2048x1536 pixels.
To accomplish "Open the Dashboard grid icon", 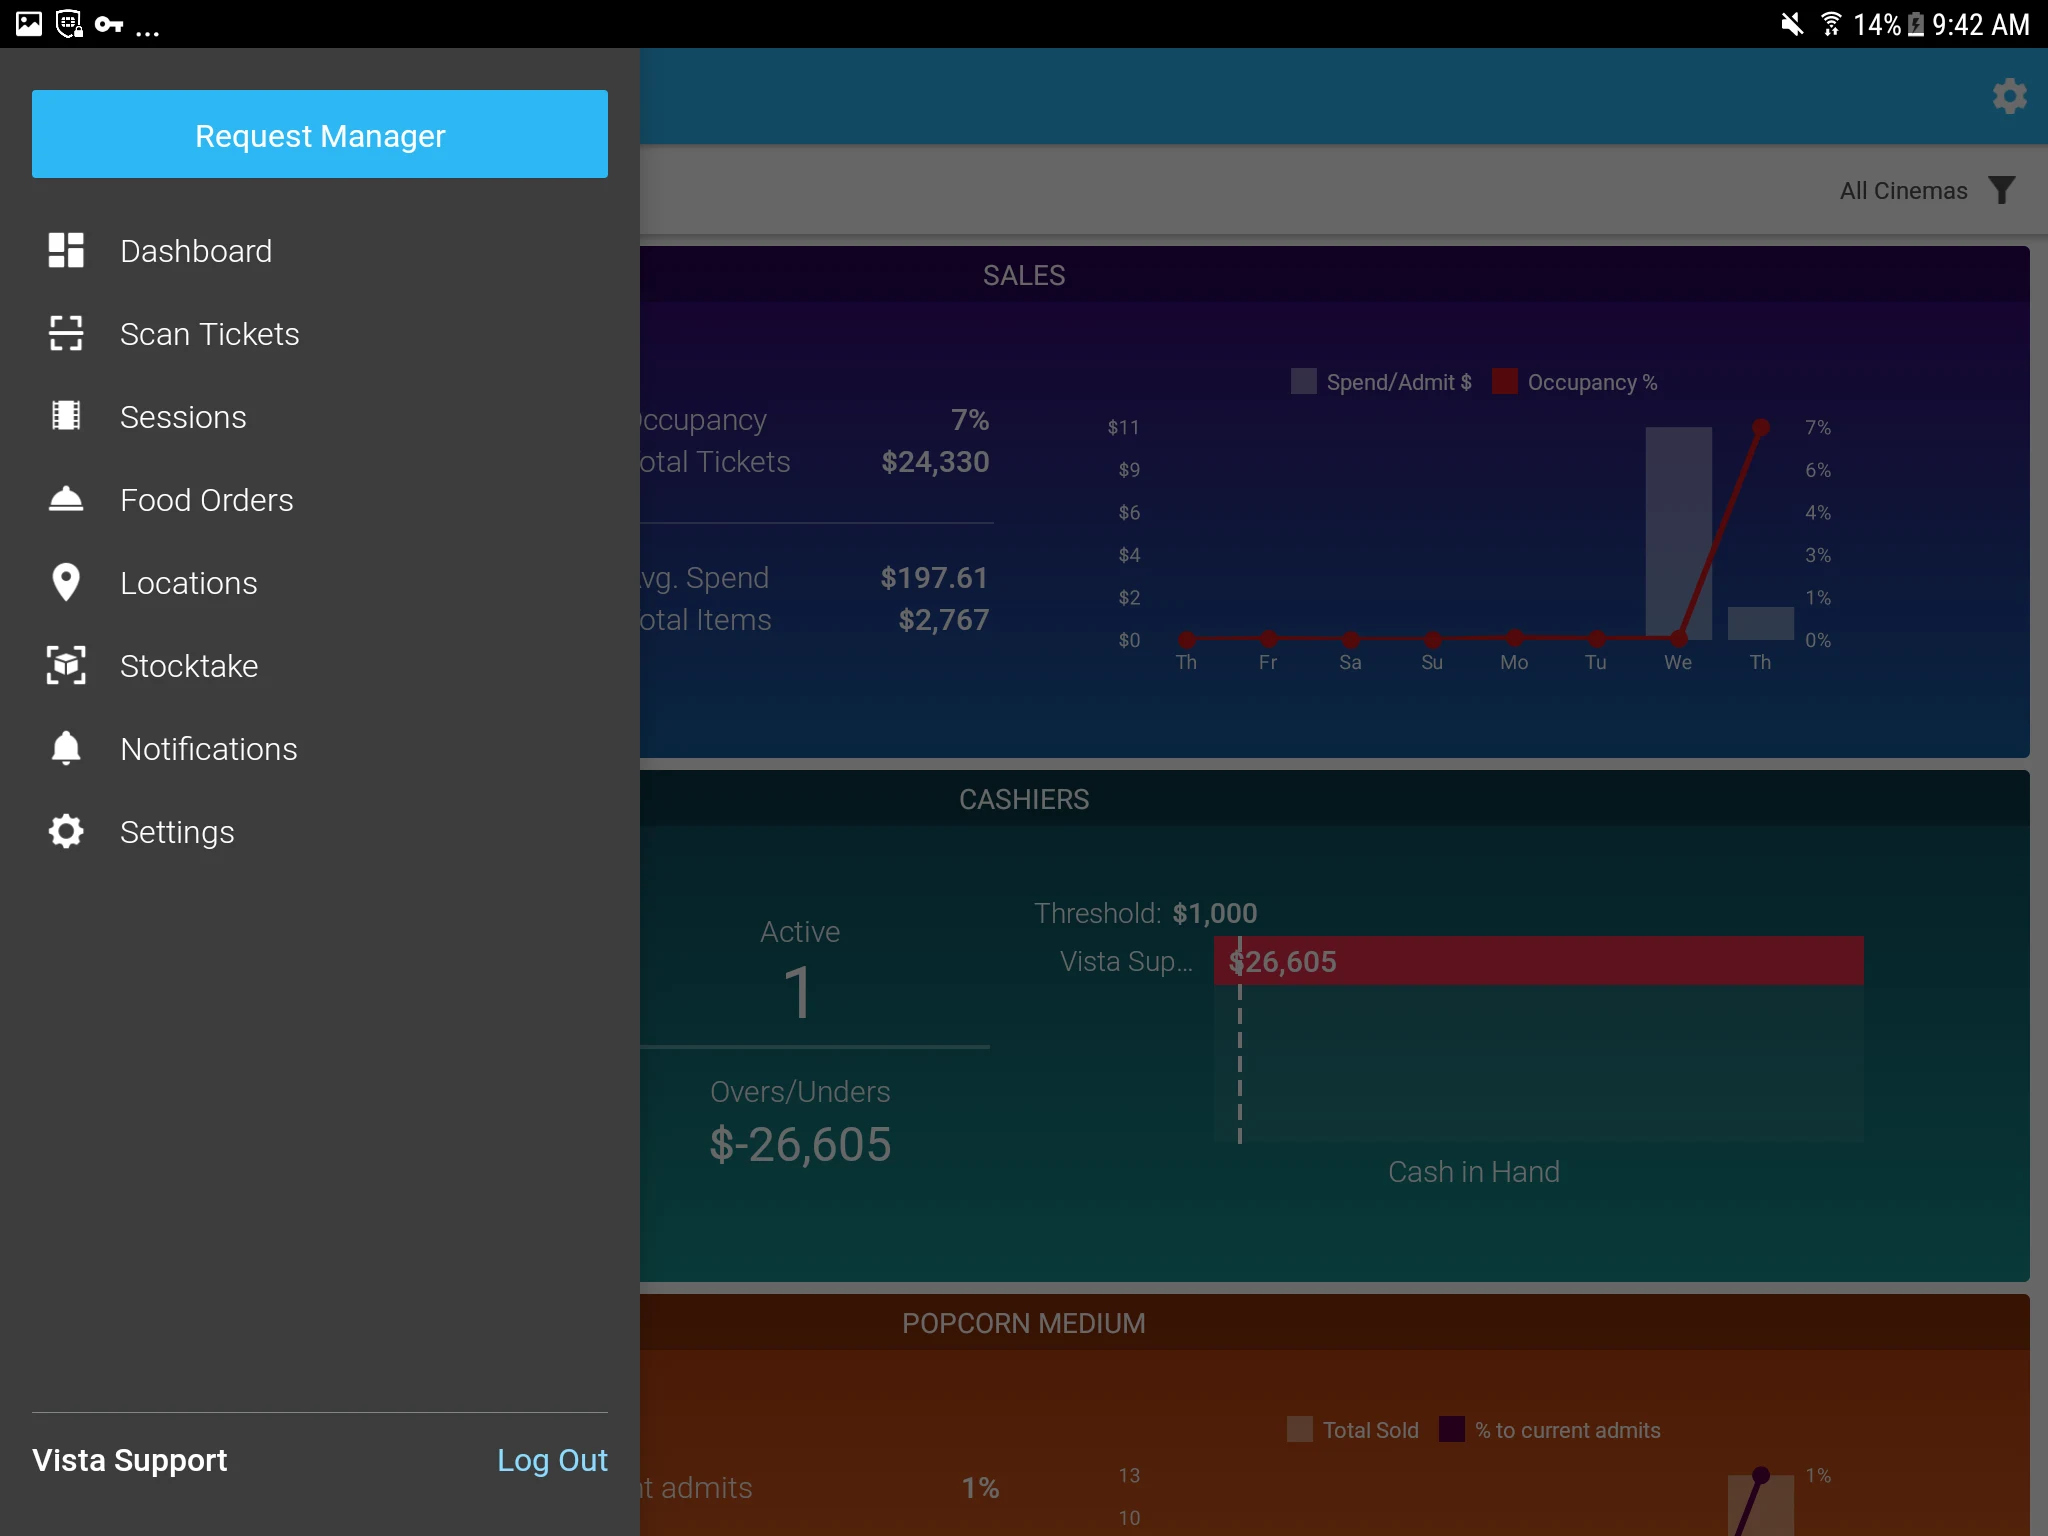I will (x=66, y=250).
